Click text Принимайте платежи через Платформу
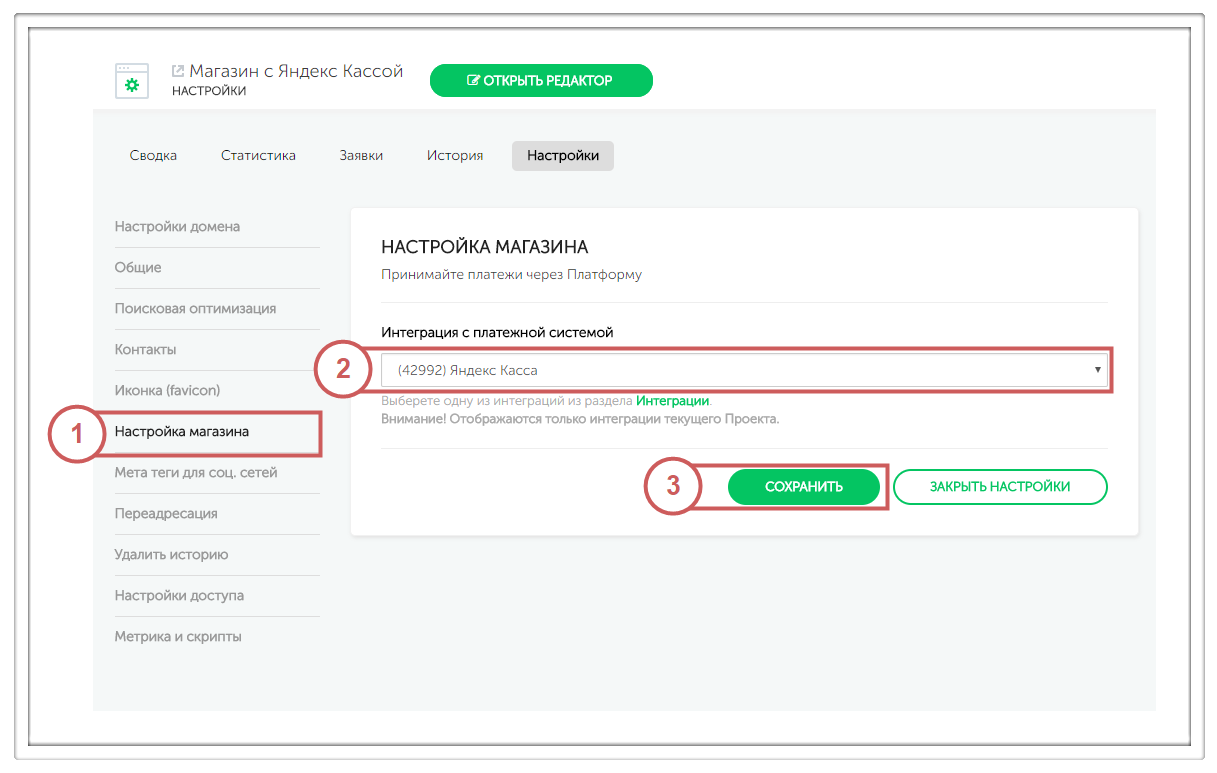The height and width of the screenshot is (773, 1217). coord(511,274)
